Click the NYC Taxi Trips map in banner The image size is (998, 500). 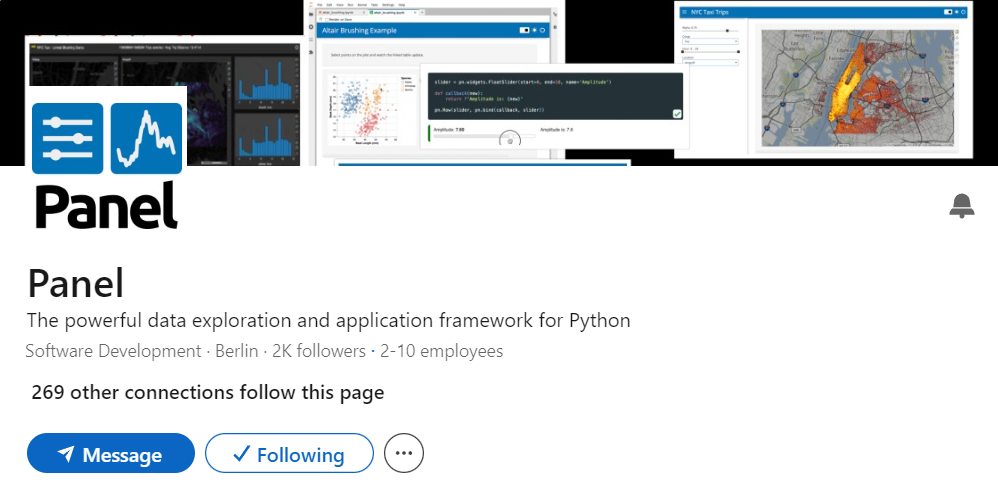[x=857, y=88]
